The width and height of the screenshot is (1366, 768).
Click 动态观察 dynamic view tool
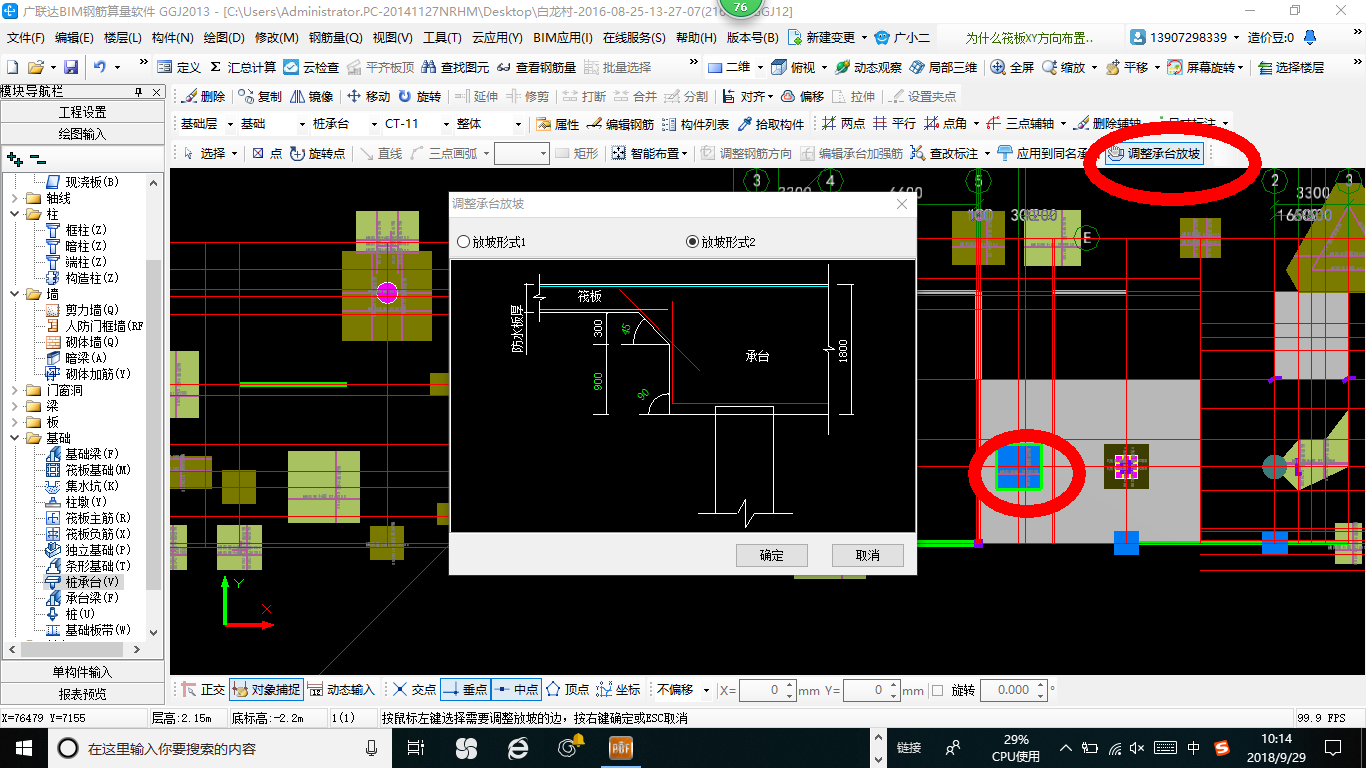point(869,67)
